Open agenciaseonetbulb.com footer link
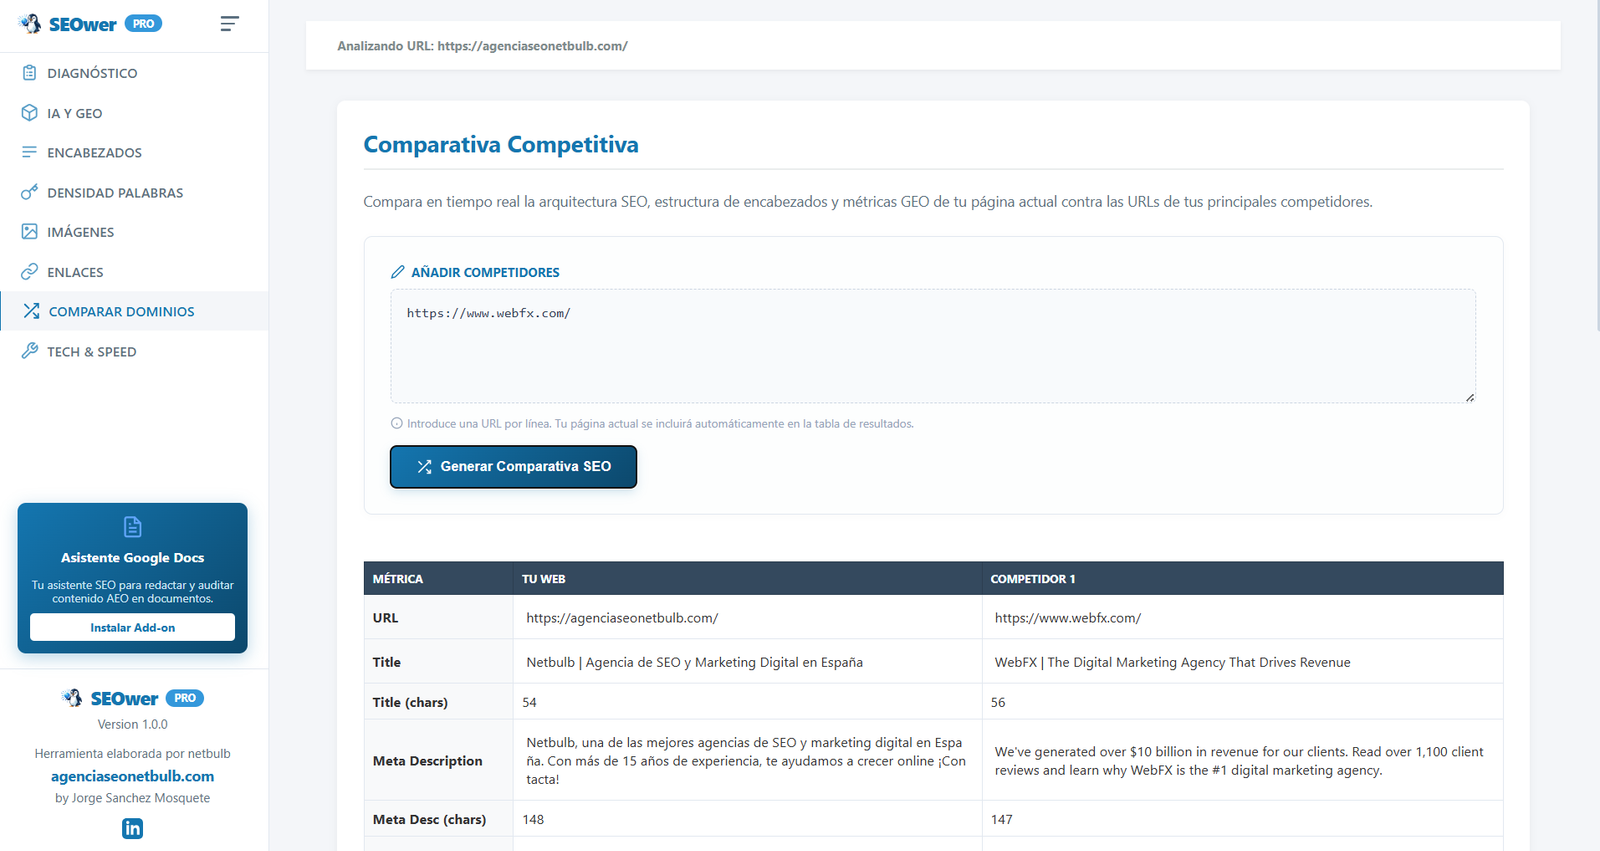Screen dimensions: 1600x851 tap(133, 776)
